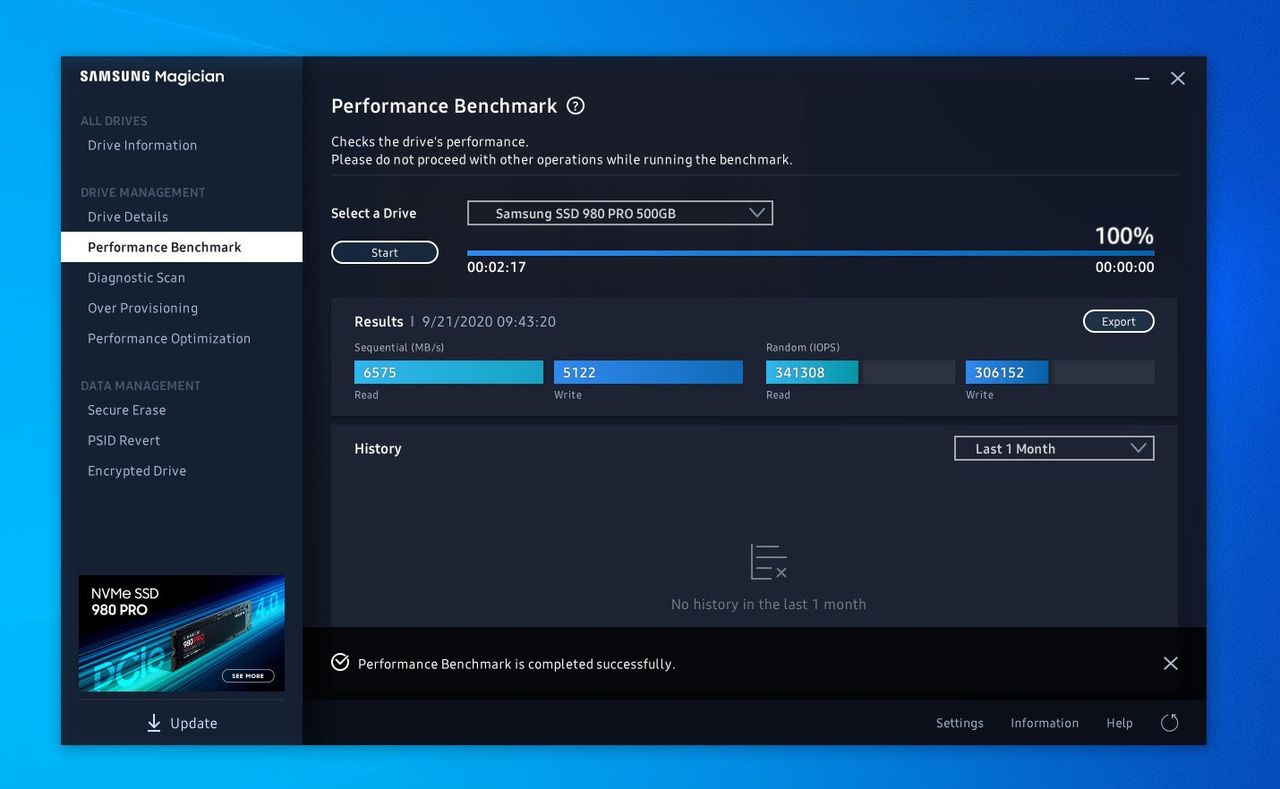Click the help question-mark icon beside Performance Benchmark

point(575,106)
